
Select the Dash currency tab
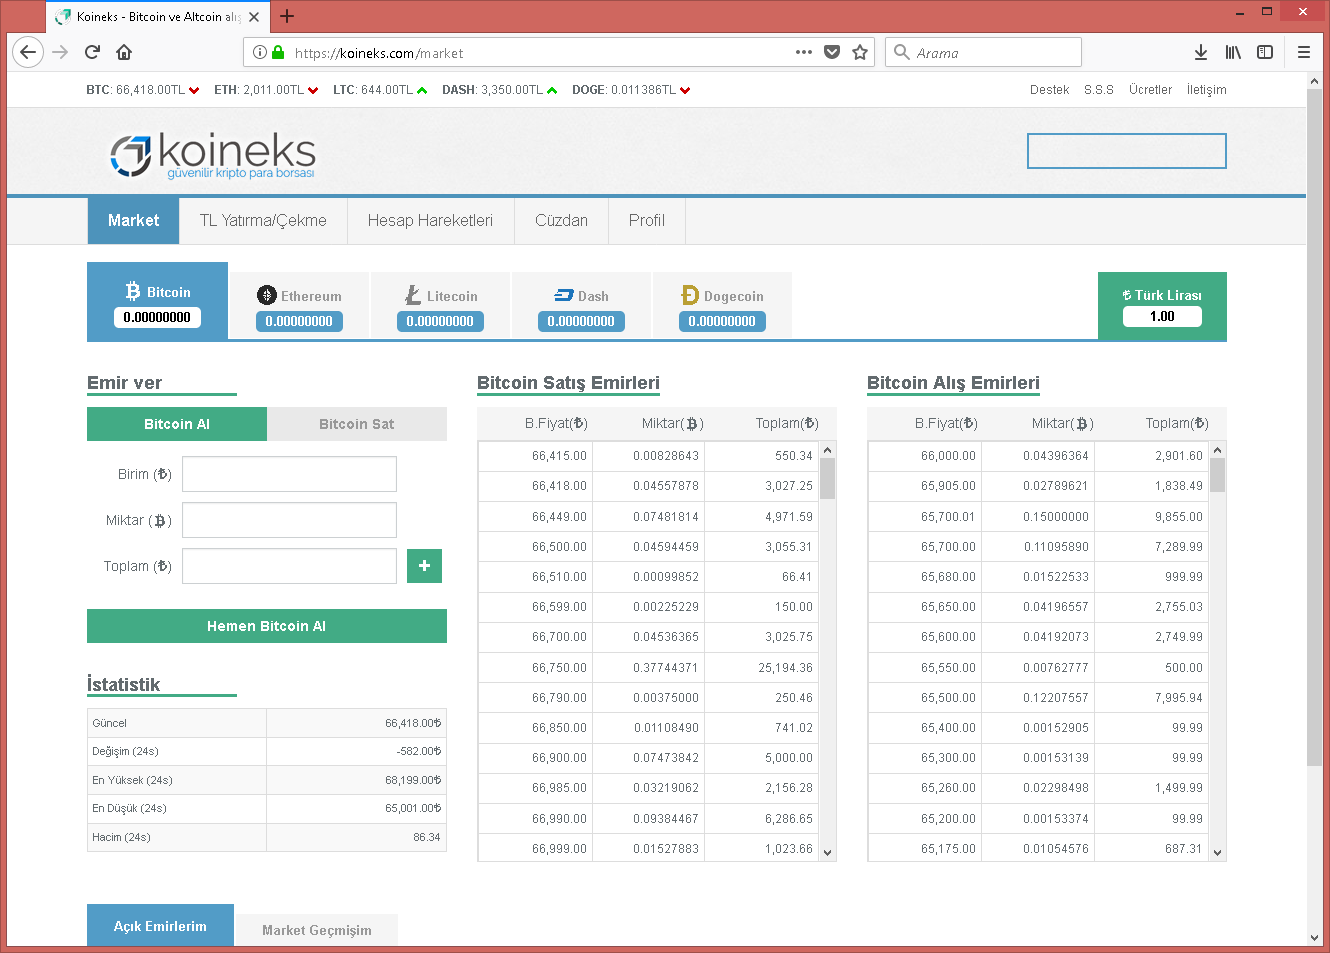(581, 306)
